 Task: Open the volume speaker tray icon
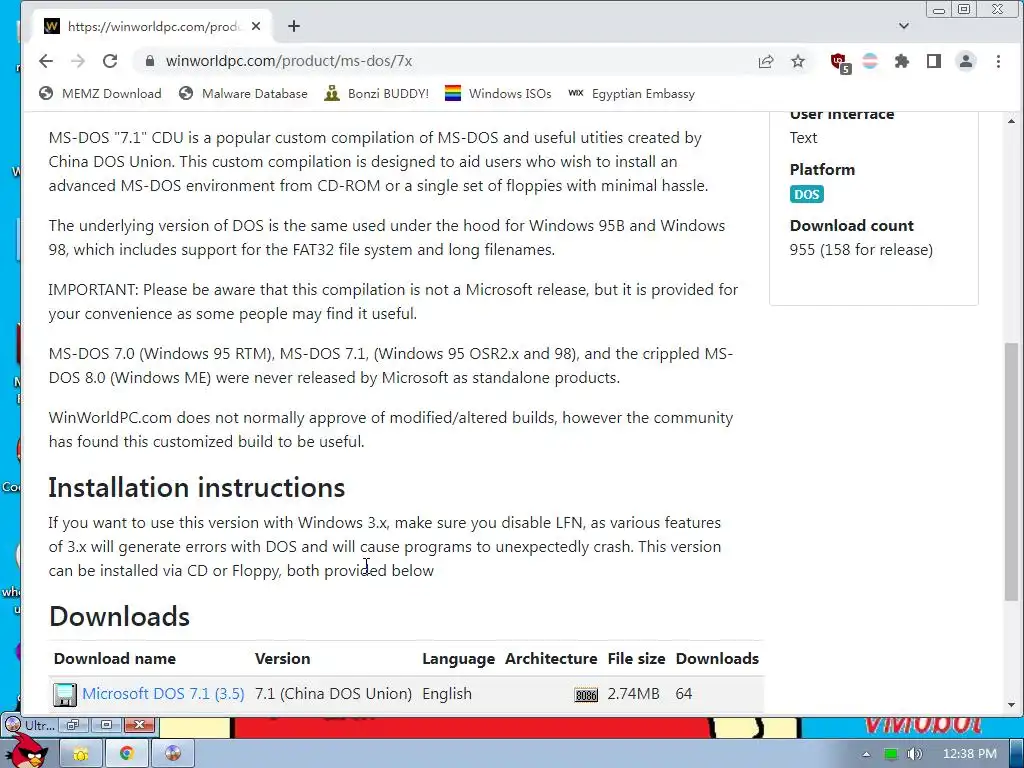pos(915,754)
